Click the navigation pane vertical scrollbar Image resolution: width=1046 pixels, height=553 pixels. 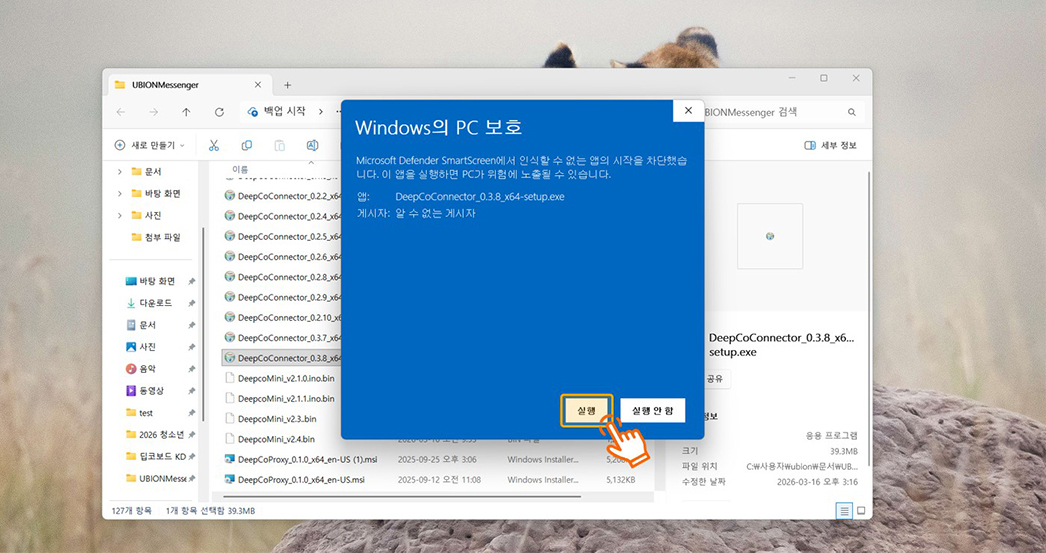pos(203,324)
